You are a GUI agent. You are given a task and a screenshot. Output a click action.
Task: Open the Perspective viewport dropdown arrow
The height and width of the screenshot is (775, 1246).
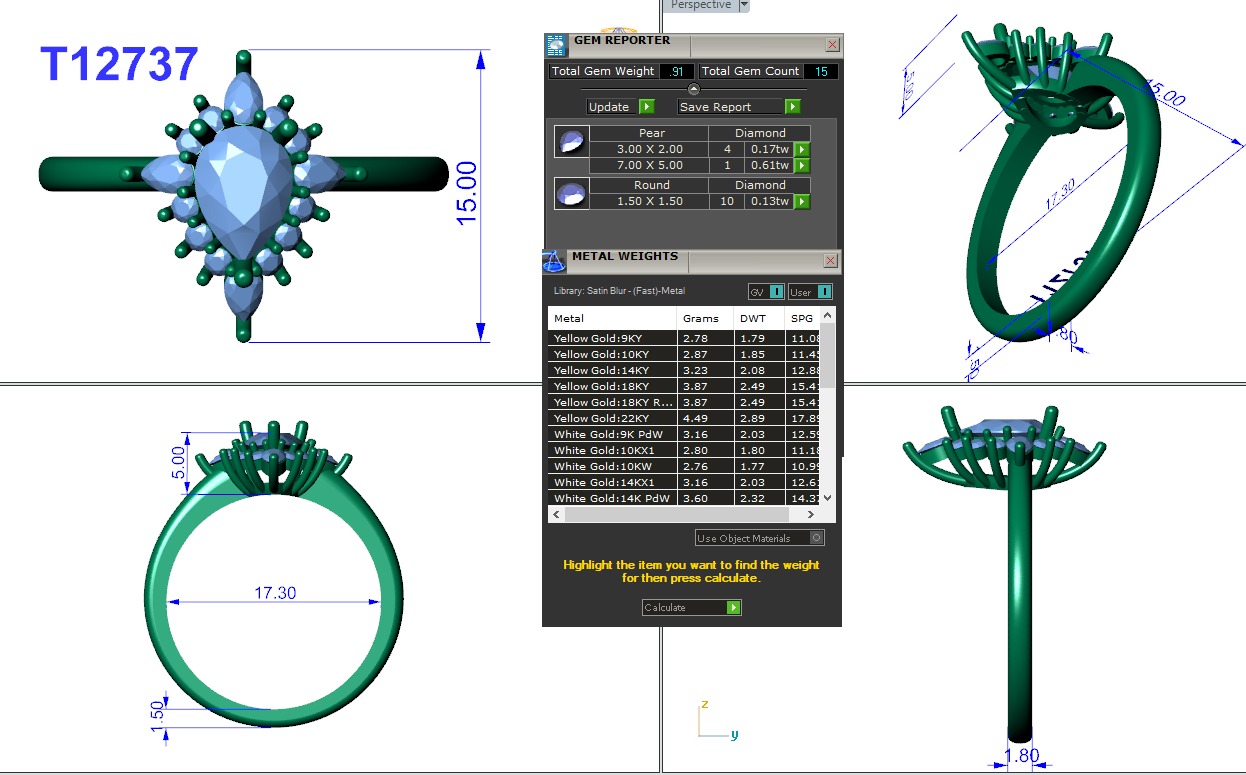pos(743,5)
